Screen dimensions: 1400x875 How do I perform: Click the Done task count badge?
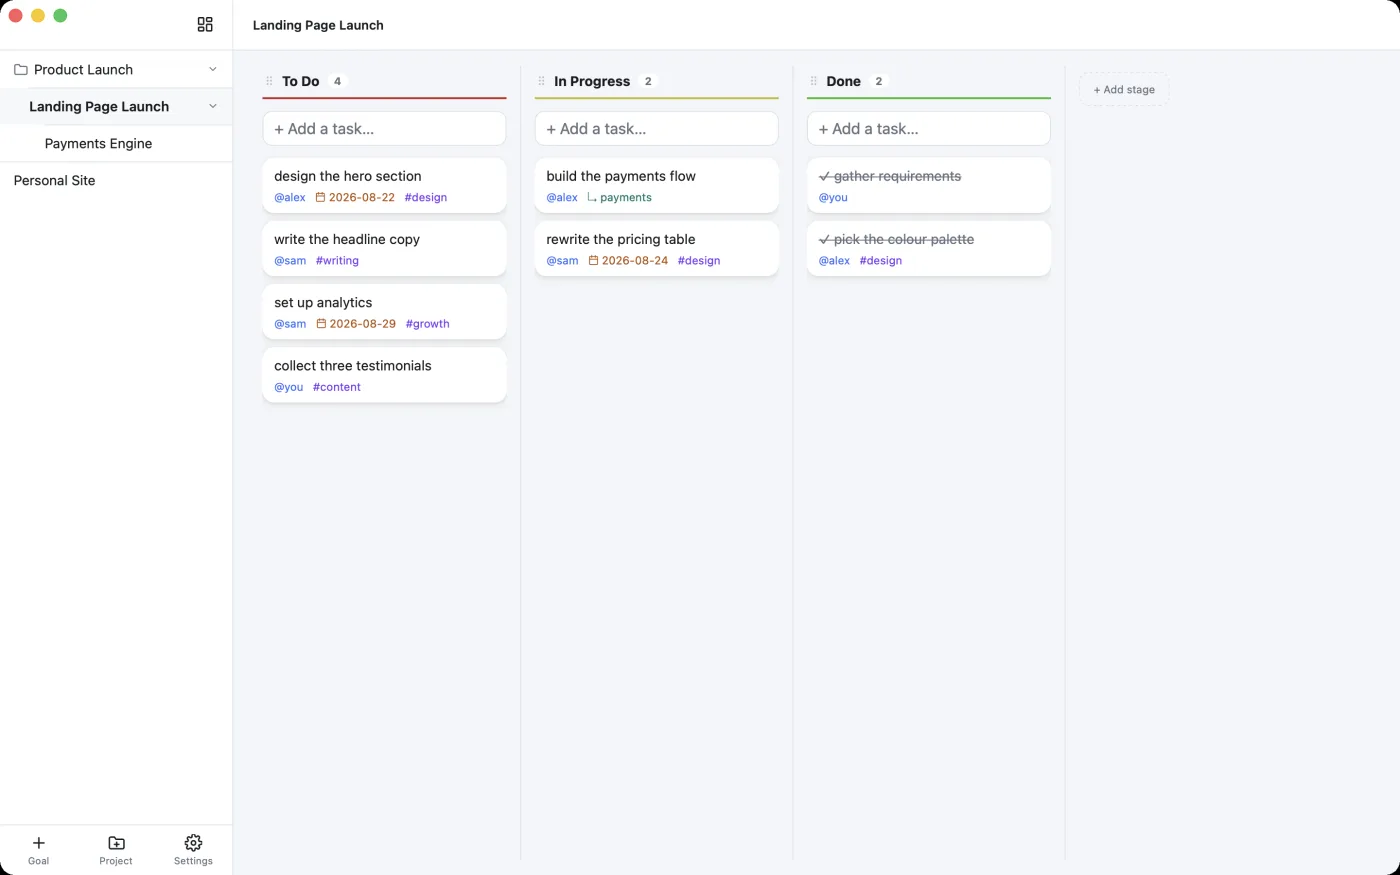(x=879, y=81)
